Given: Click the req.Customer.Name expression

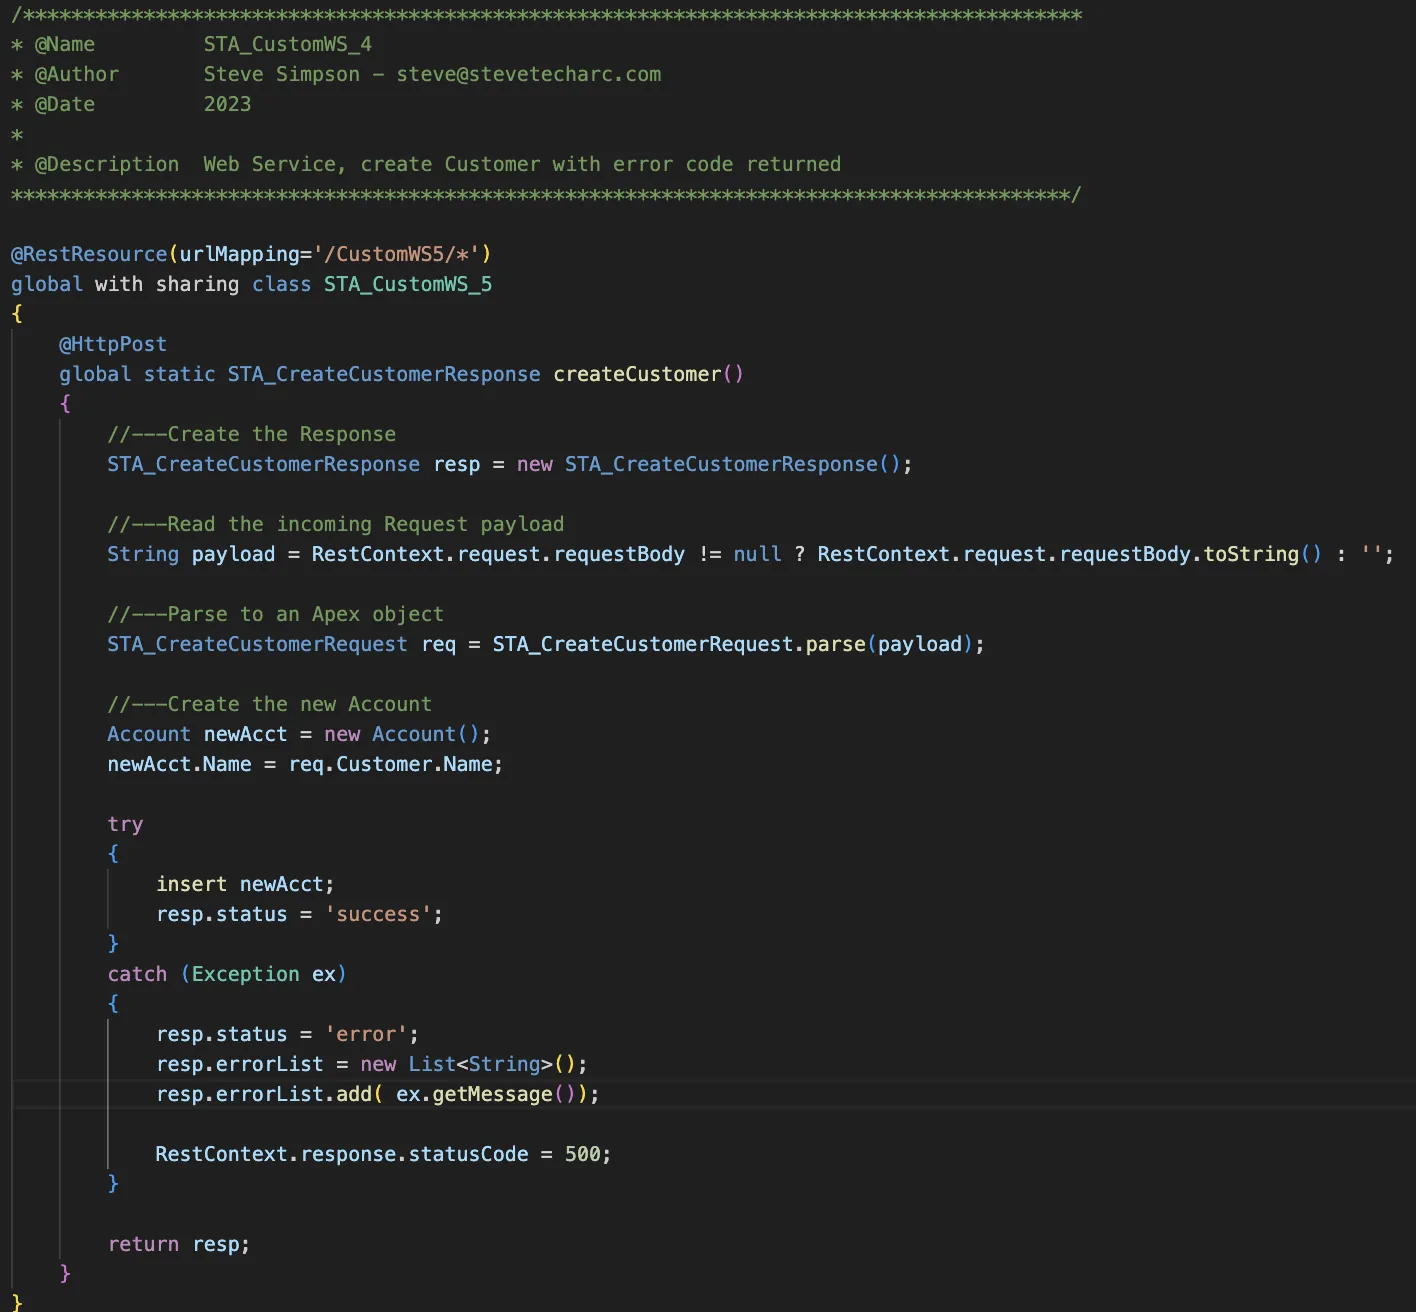Looking at the screenshot, I should pyautogui.click(x=390, y=764).
